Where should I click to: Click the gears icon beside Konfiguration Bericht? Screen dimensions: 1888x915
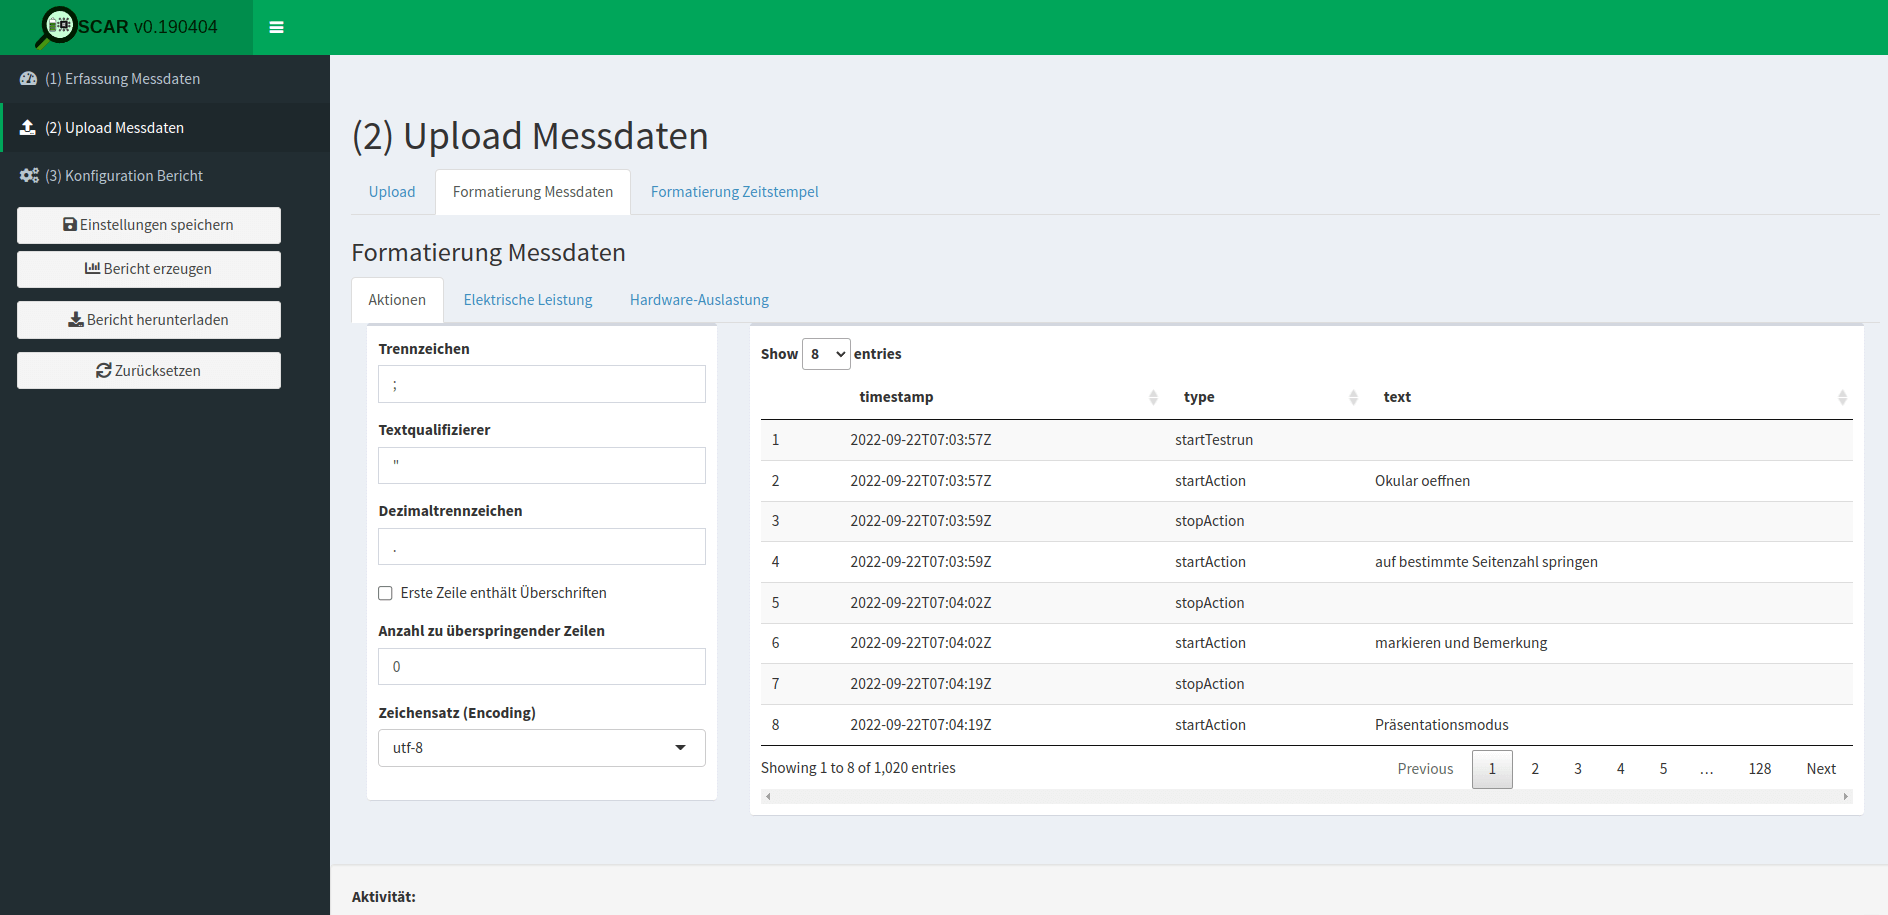coord(28,175)
